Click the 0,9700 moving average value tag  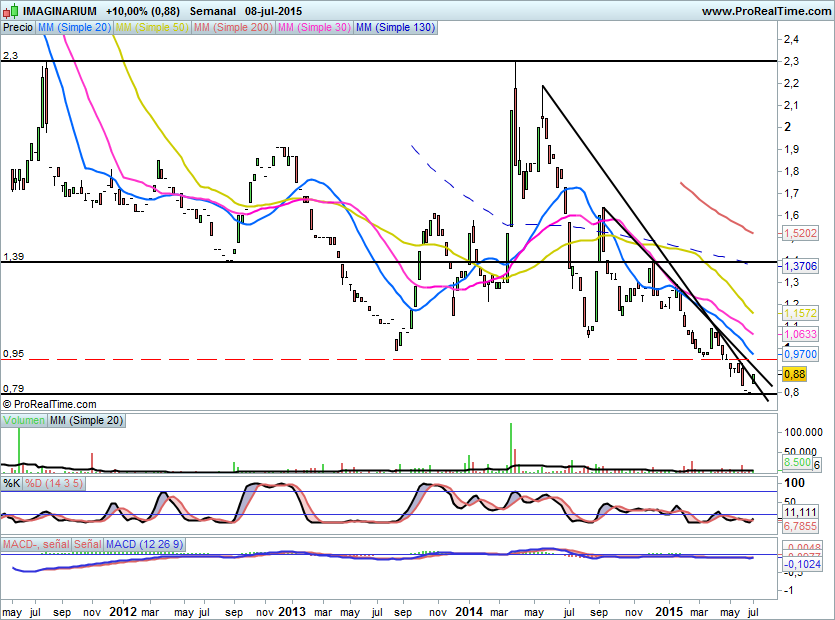pos(800,354)
